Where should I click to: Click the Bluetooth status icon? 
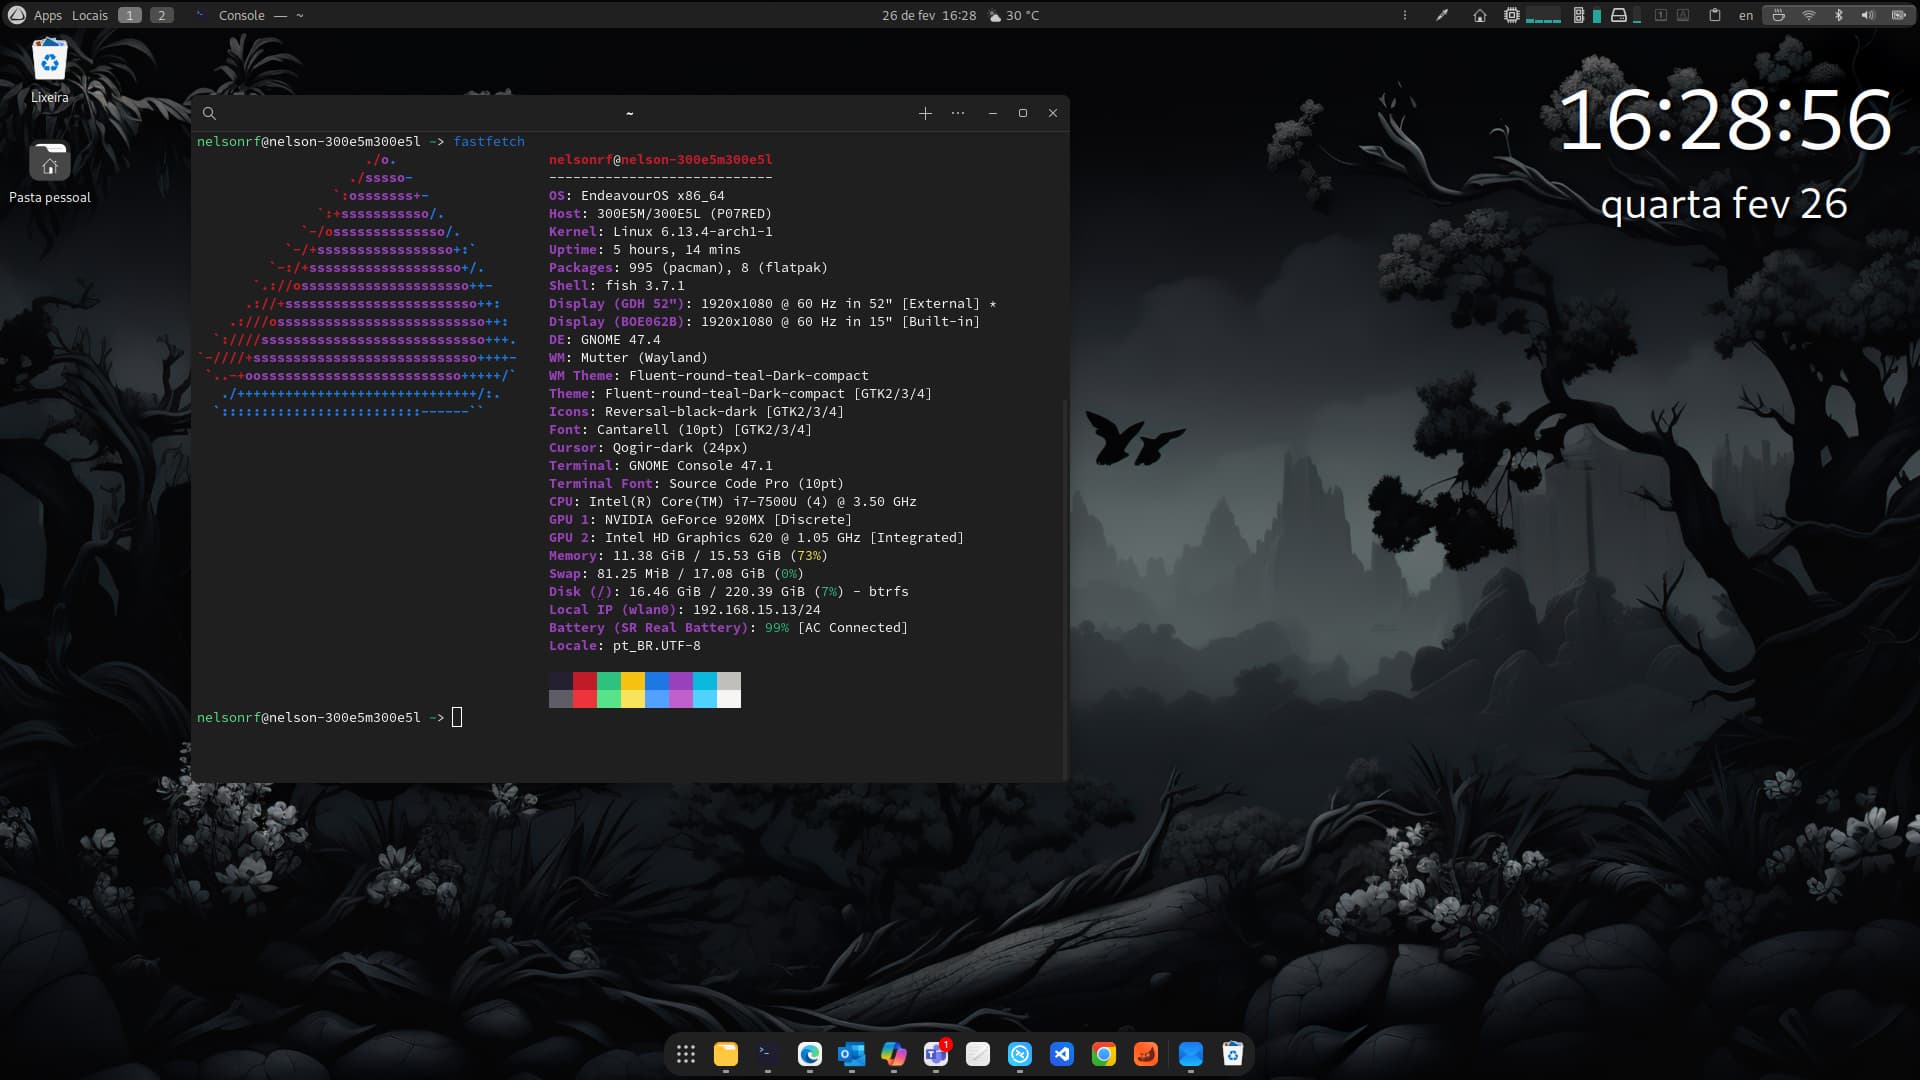point(1838,15)
